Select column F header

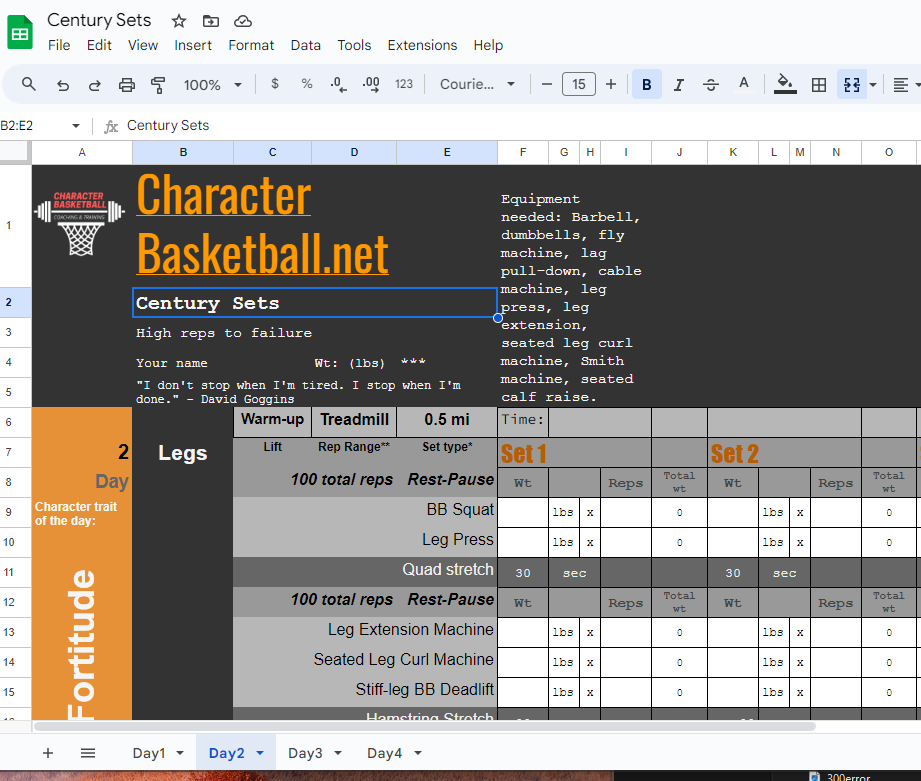coord(523,153)
